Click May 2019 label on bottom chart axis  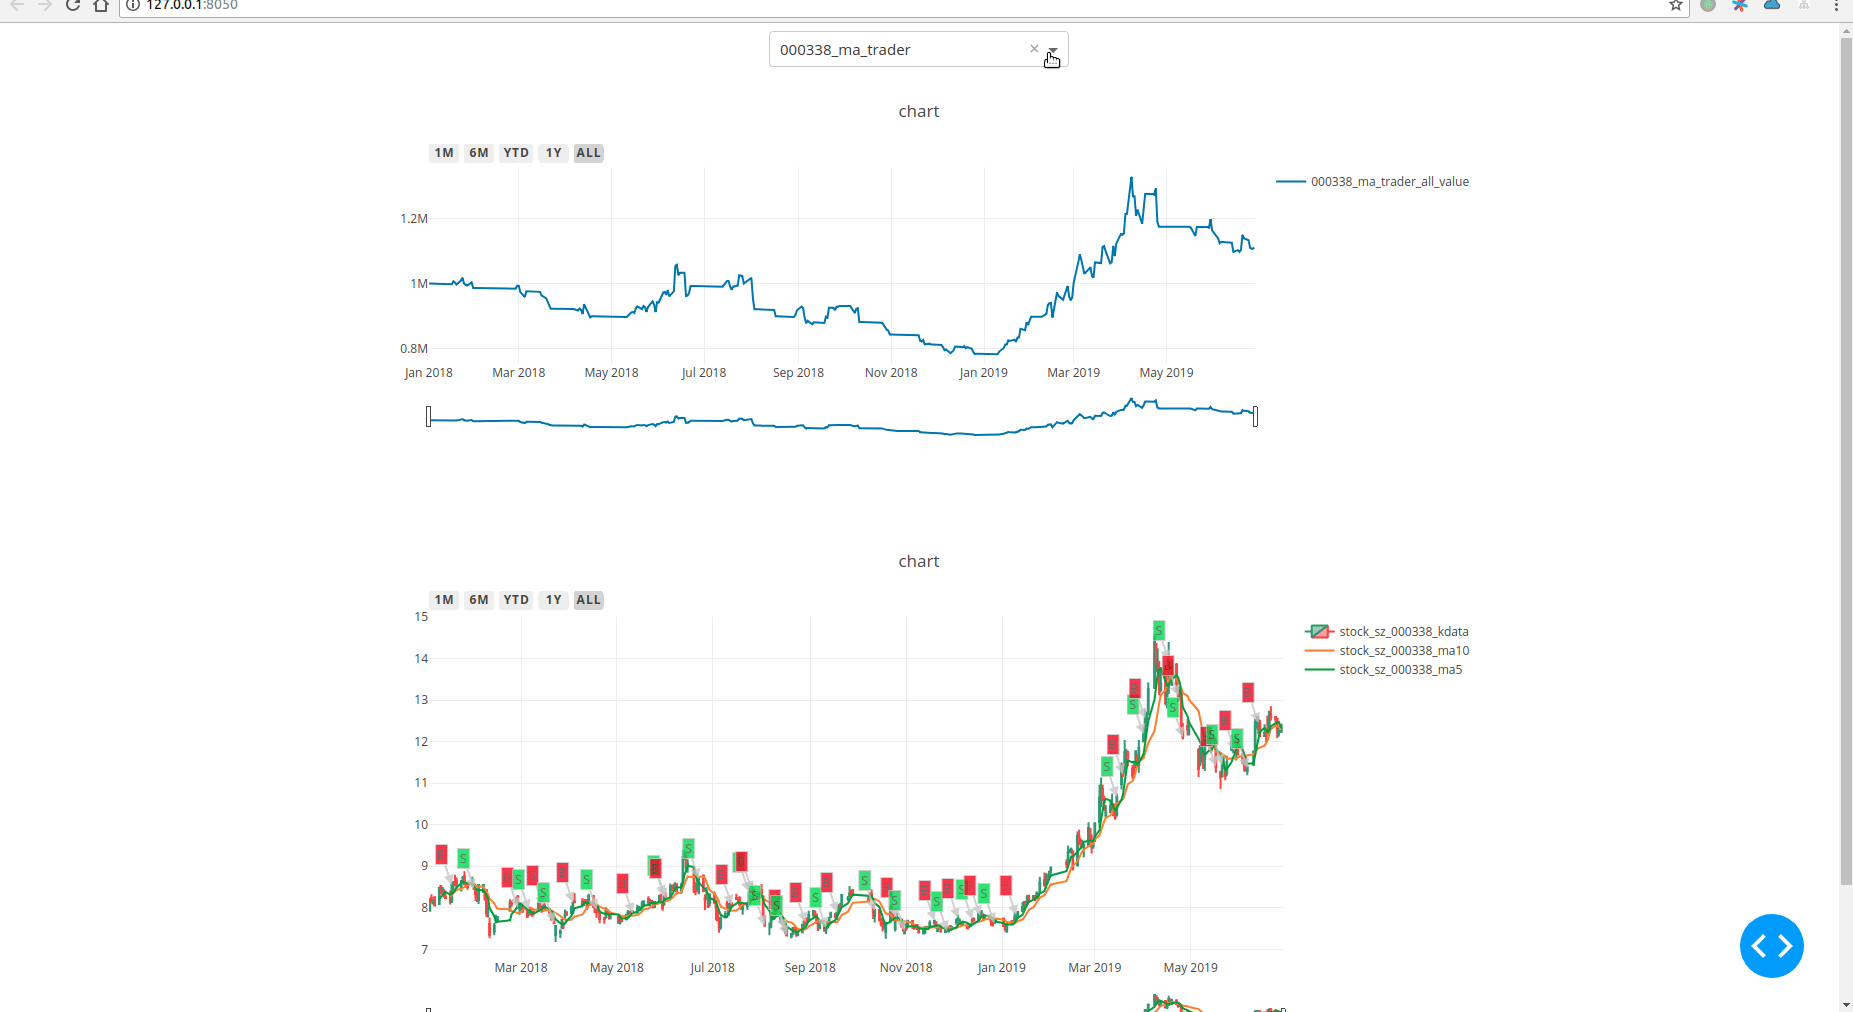point(1190,968)
